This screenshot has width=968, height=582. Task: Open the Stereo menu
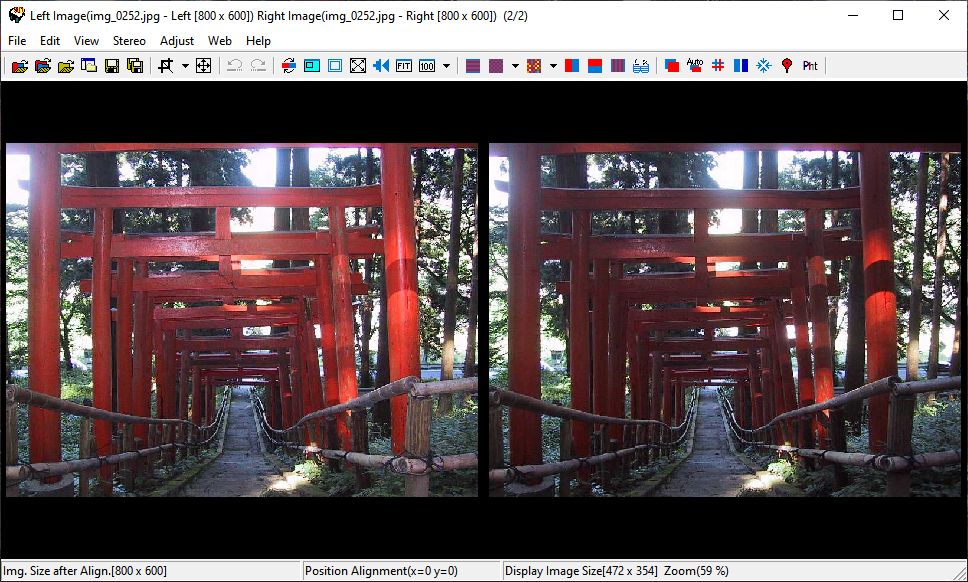click(129, 41)
